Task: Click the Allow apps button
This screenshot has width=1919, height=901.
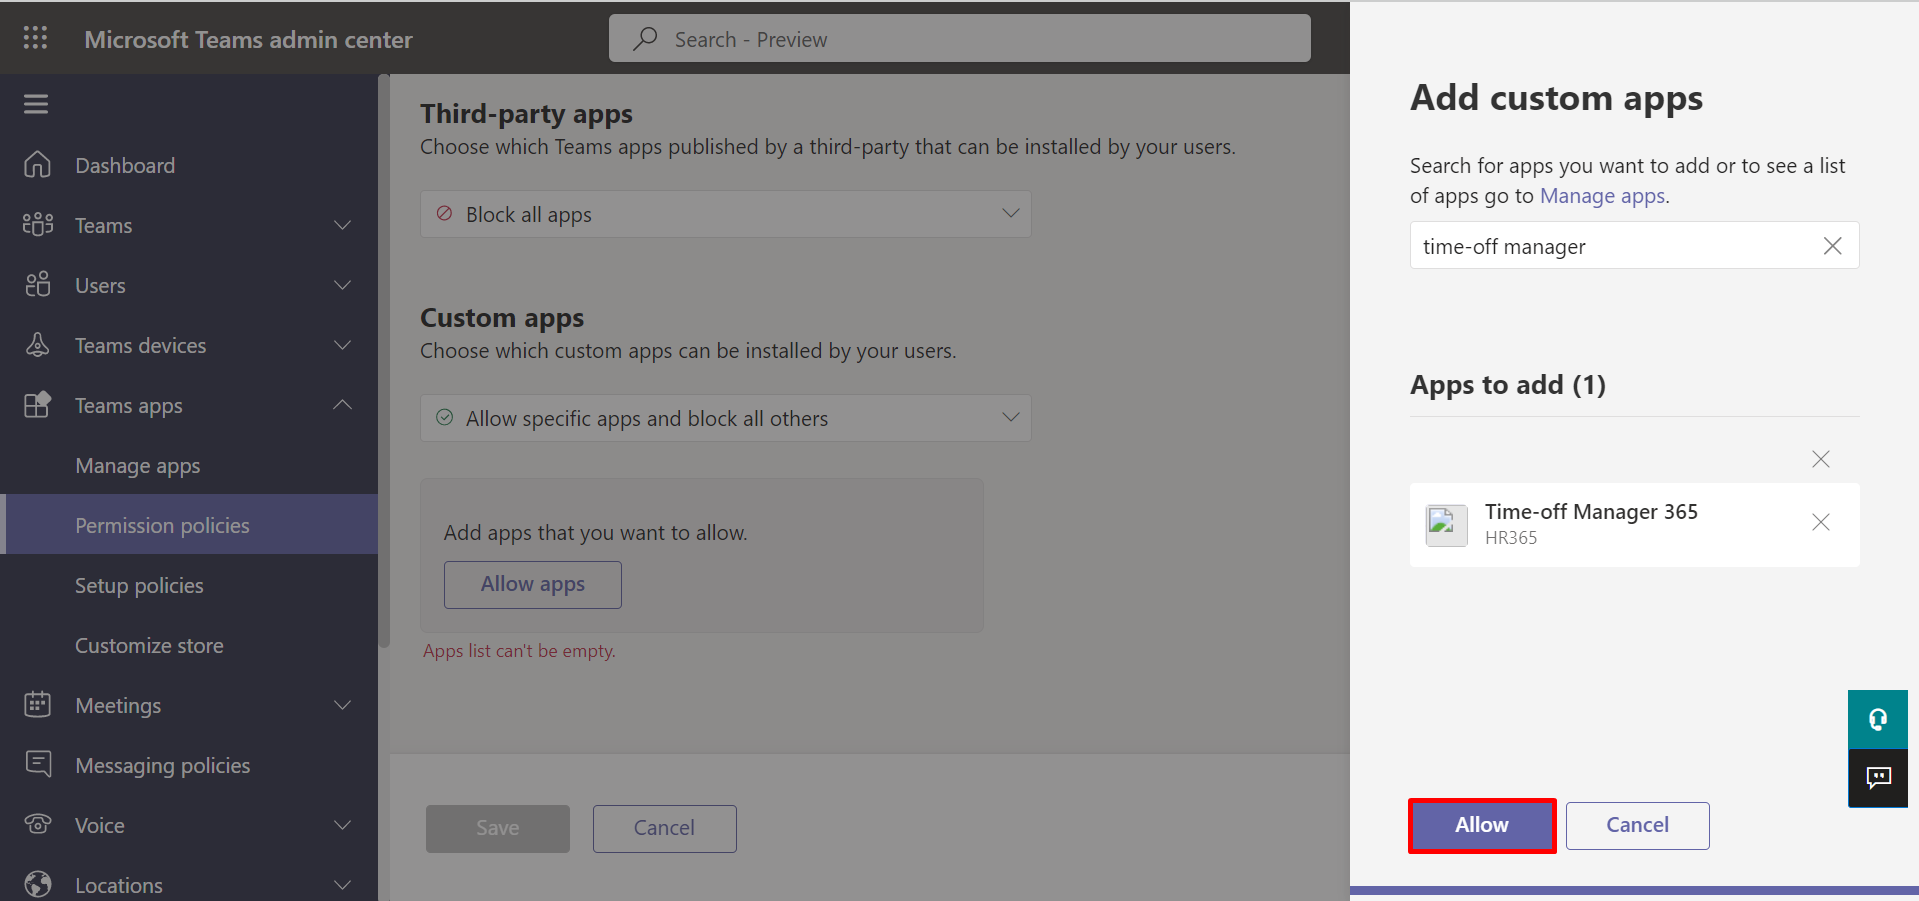Action: point(533,584)
